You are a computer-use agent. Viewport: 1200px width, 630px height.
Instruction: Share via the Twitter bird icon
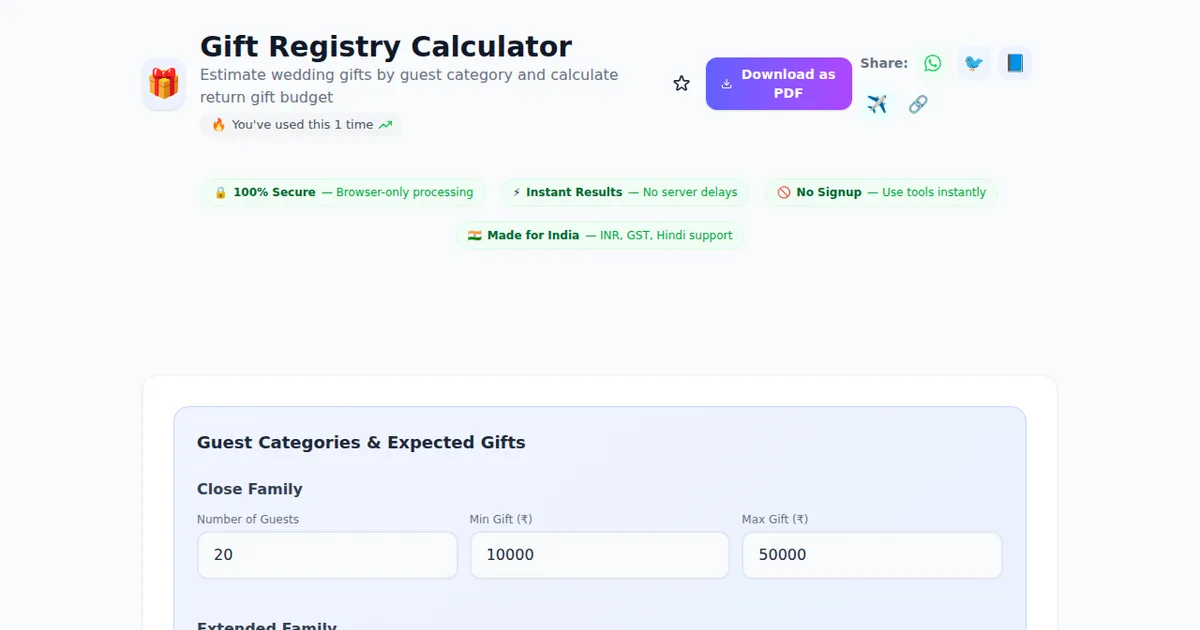tap(973, 64)
